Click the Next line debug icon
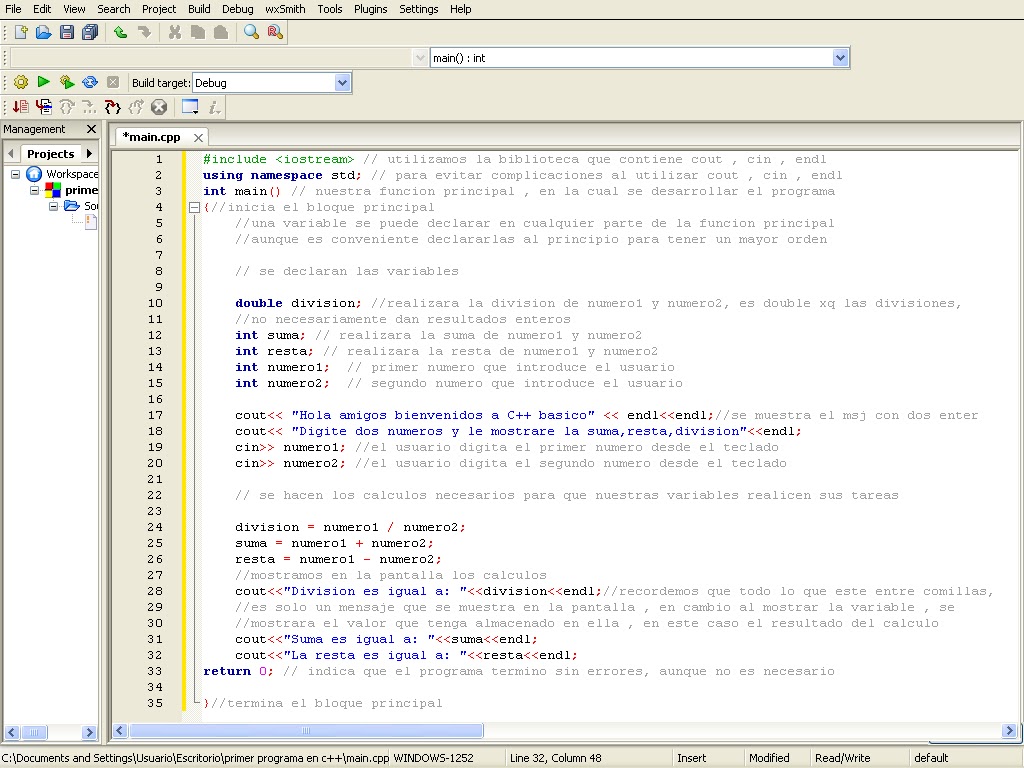This screenshot has height=768, width=1024. [67, 107]
